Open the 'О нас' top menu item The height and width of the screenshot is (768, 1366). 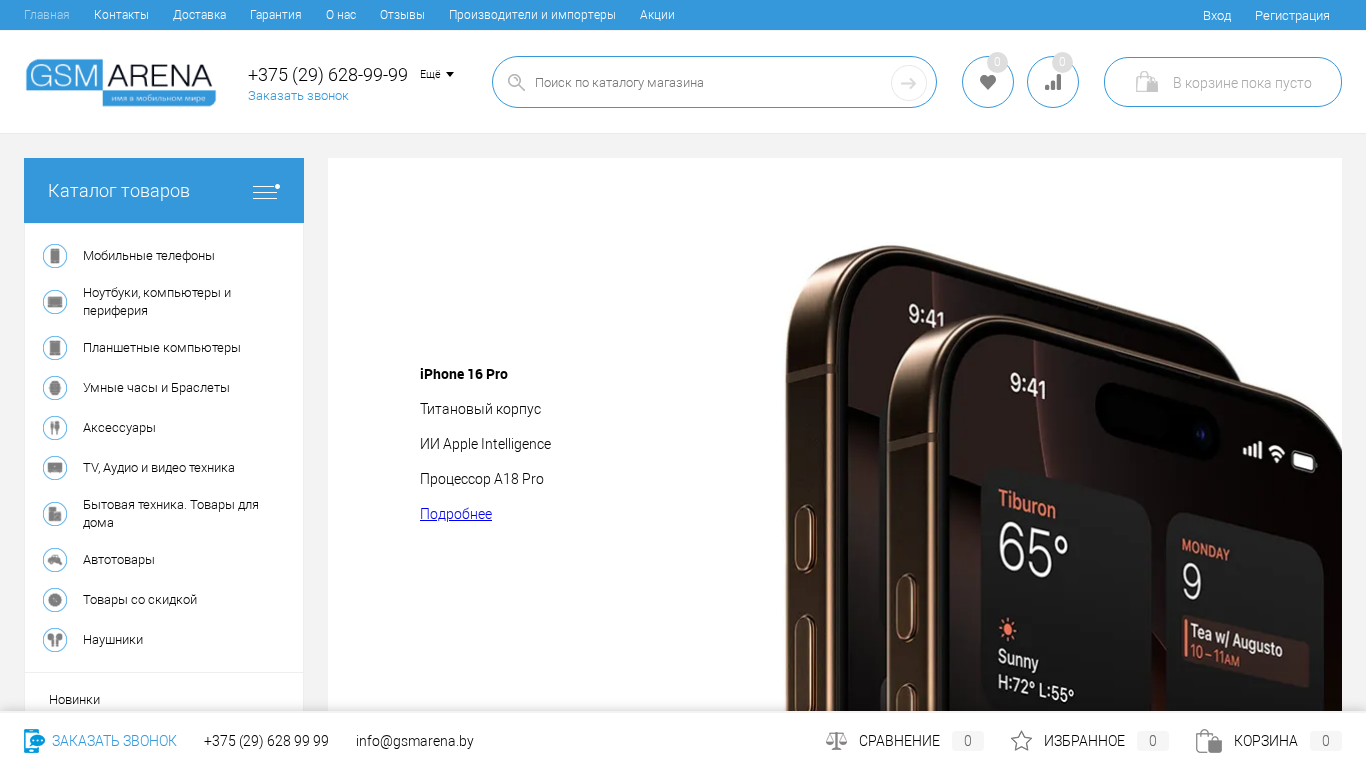pos(341,15)
